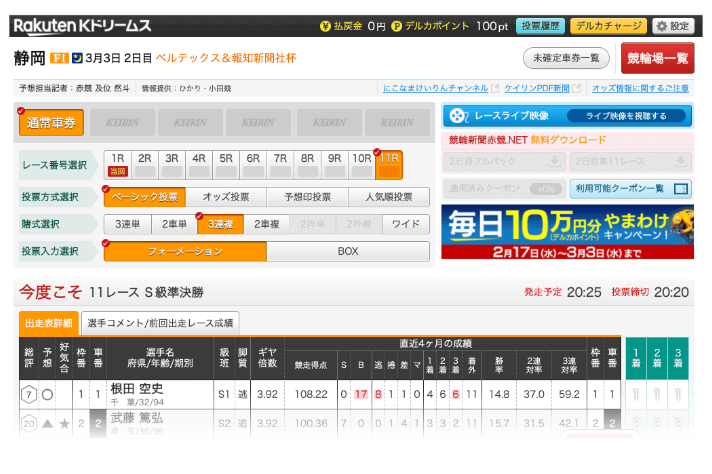Click the 1着 column header
712x474 pixels.
[x=636, y=358]
